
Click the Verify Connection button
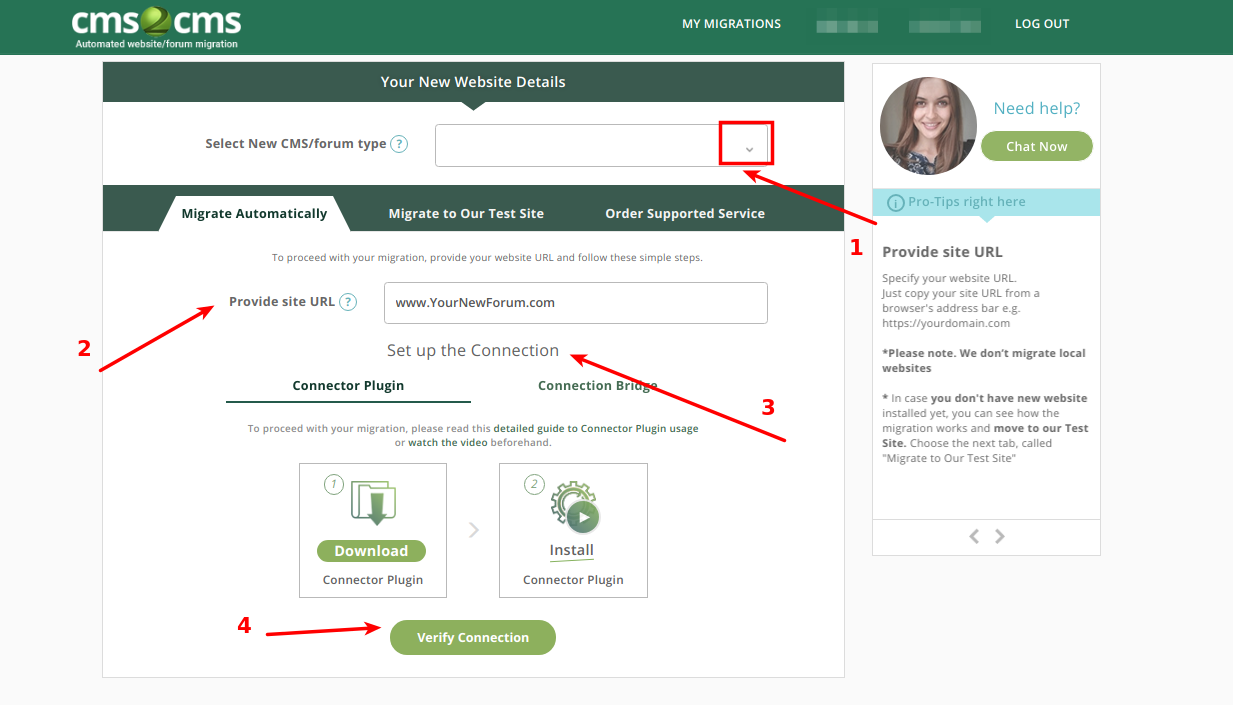point(472,638)
